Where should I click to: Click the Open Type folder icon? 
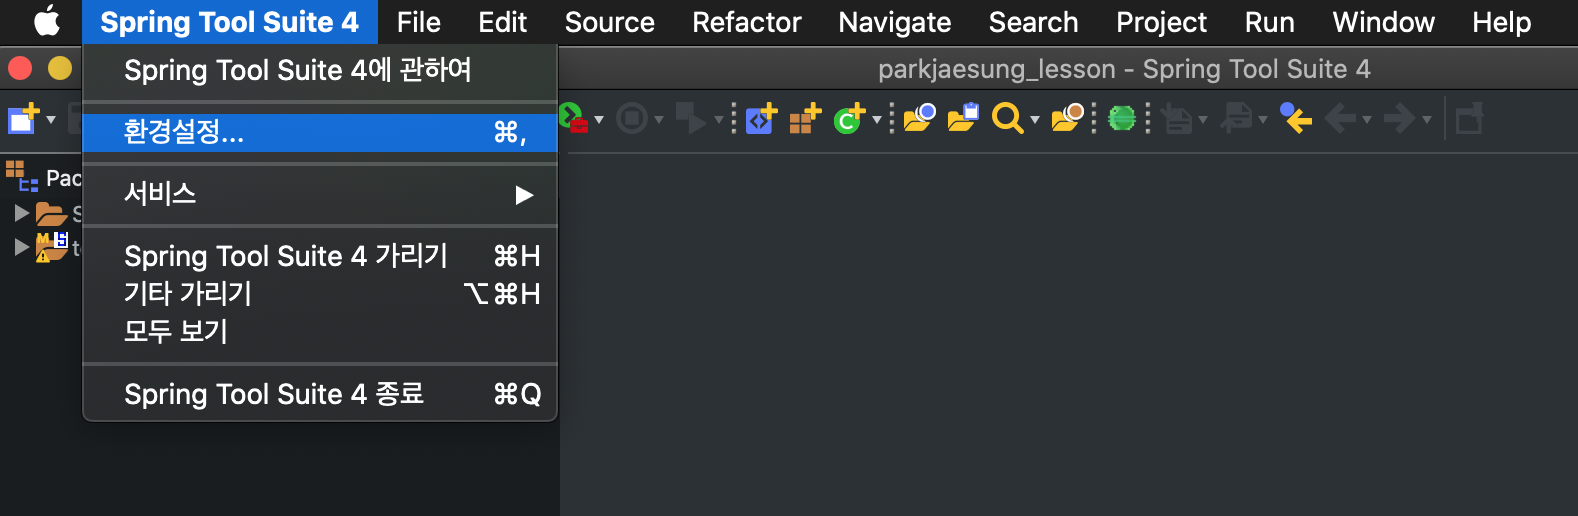point(918,118)
